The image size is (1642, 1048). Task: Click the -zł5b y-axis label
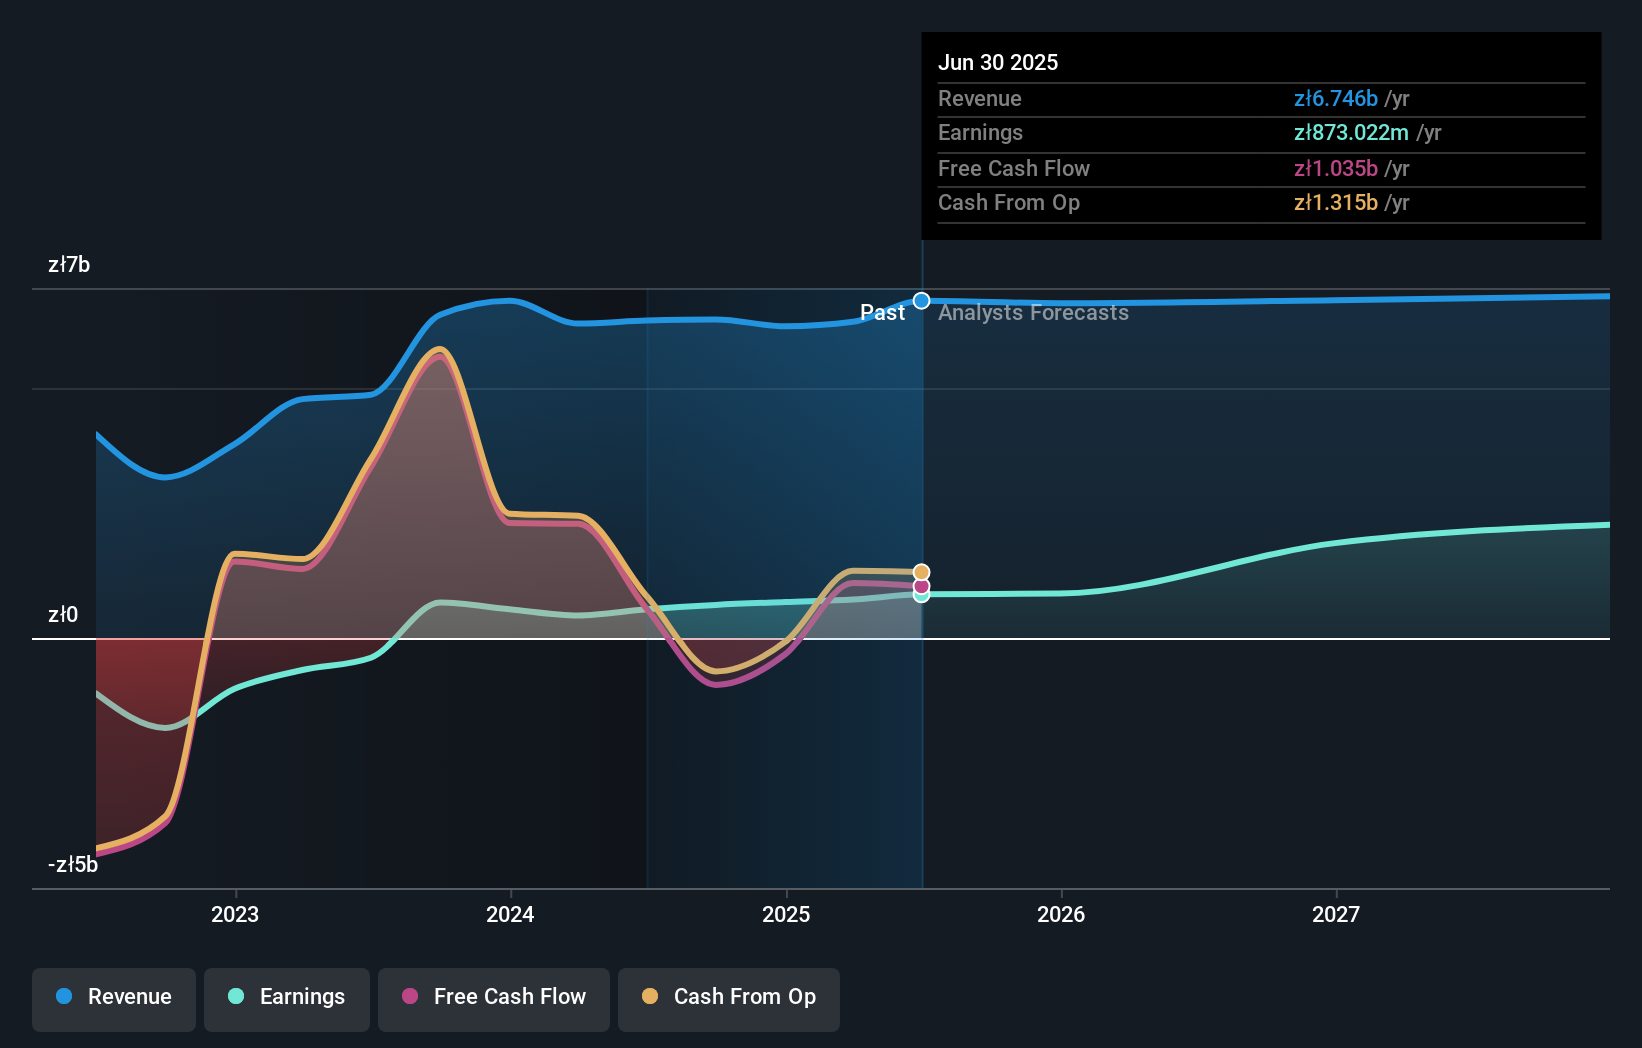click(x=73, y=864)
